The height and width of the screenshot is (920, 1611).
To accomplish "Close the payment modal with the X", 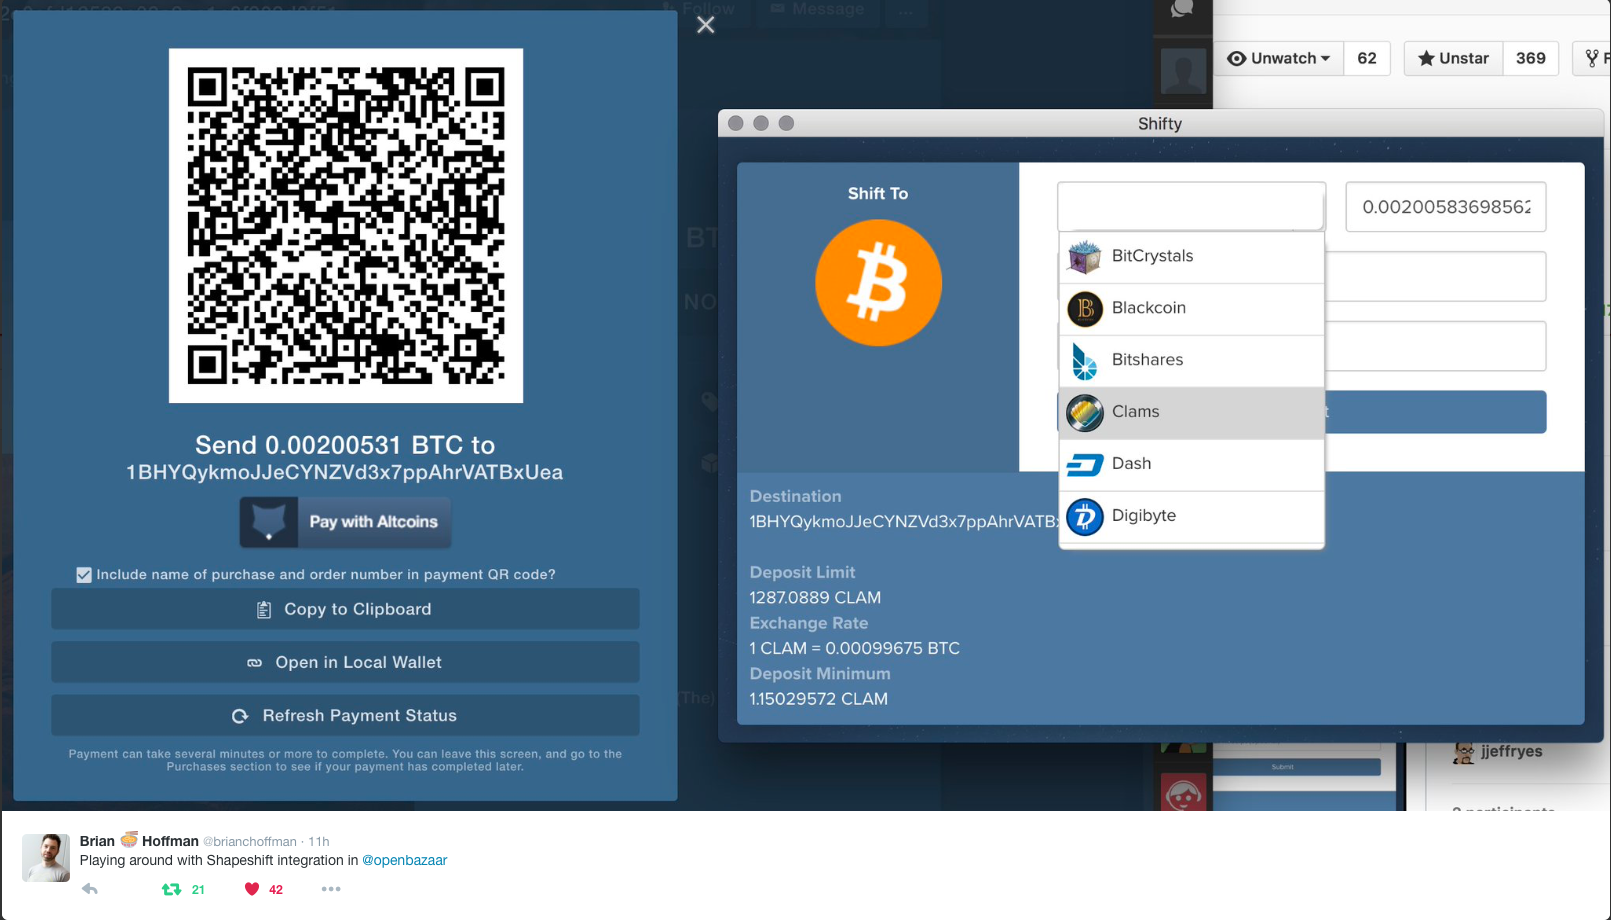I will click(706, 25).
